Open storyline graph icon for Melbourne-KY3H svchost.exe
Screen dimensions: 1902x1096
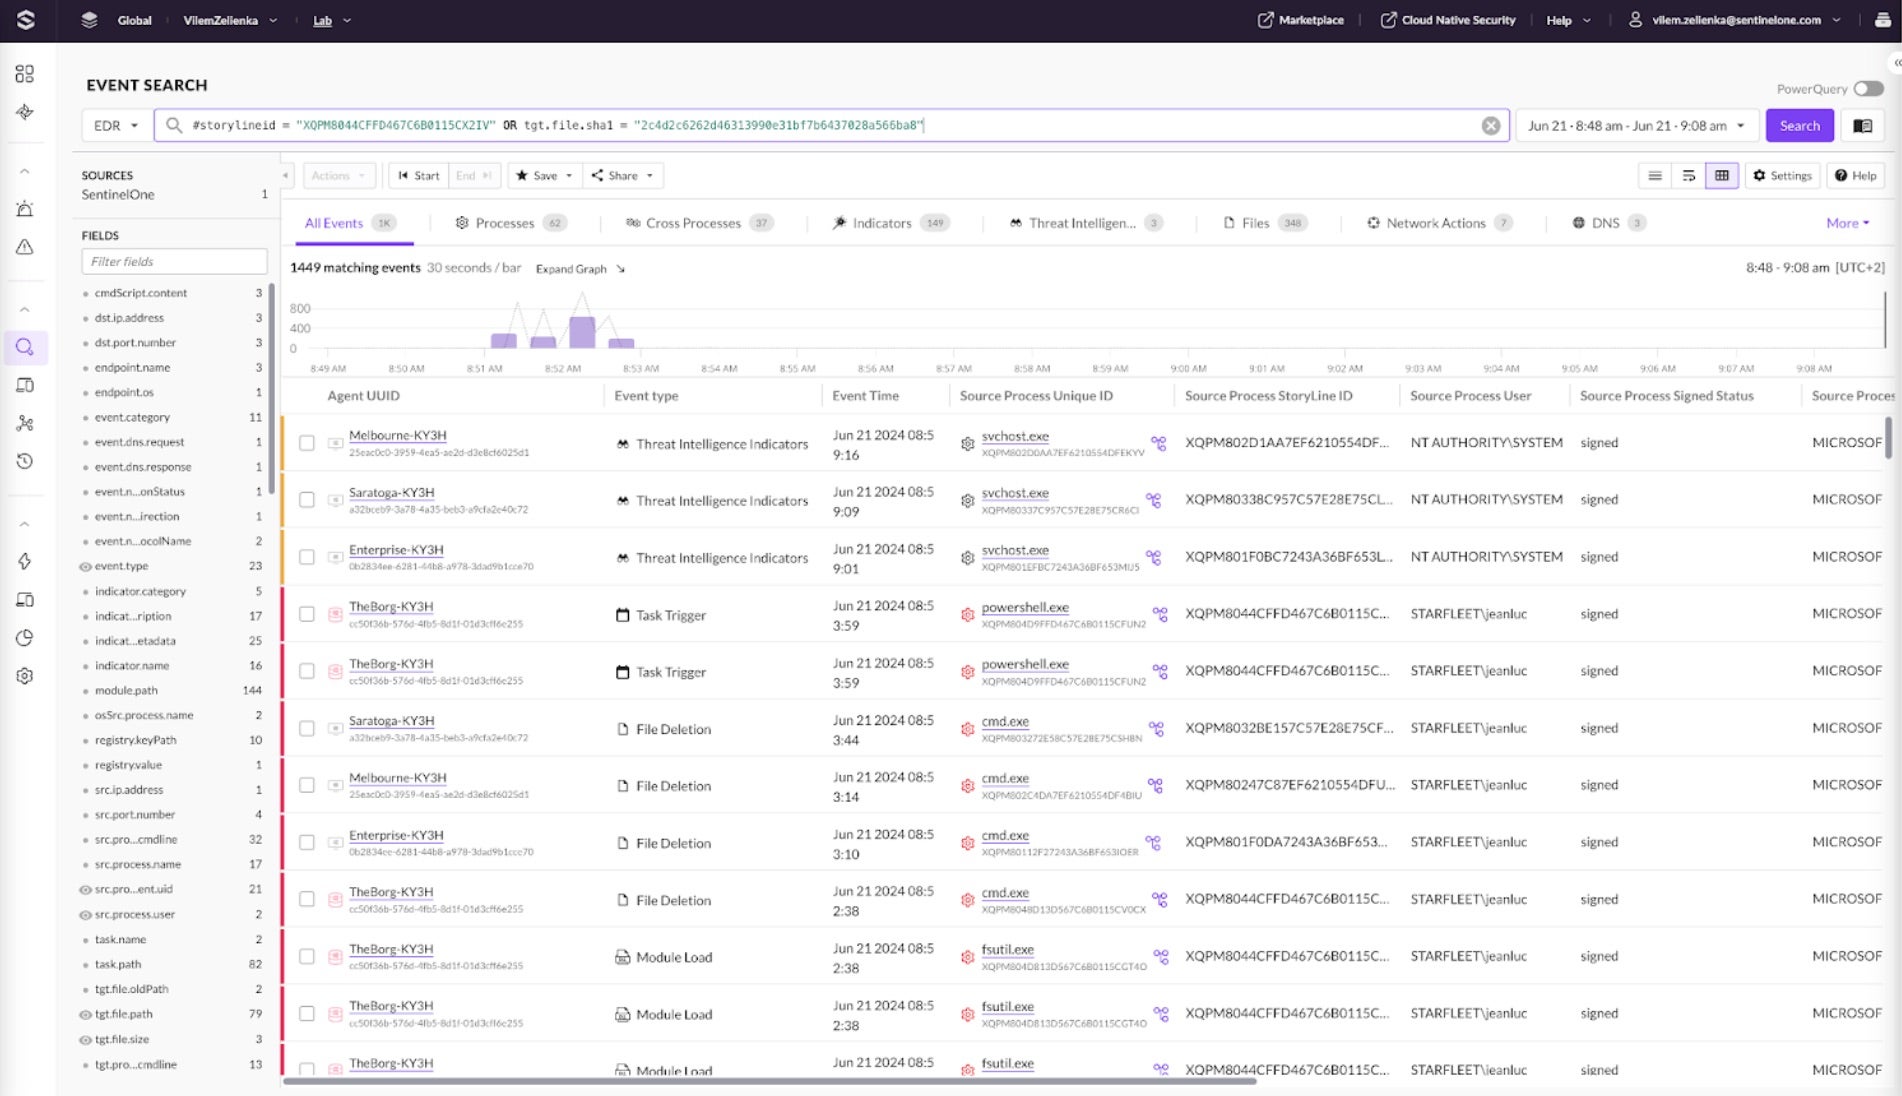click(x=1158, y=443)
